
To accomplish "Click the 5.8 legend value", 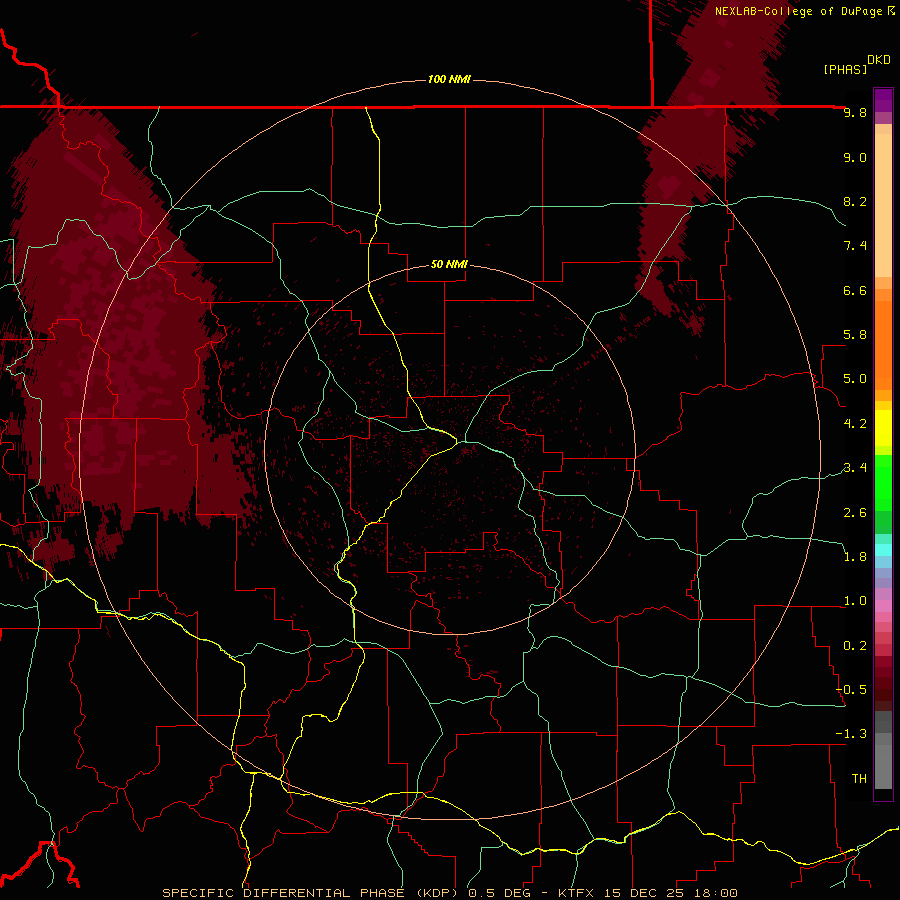I will click(855, 335).
